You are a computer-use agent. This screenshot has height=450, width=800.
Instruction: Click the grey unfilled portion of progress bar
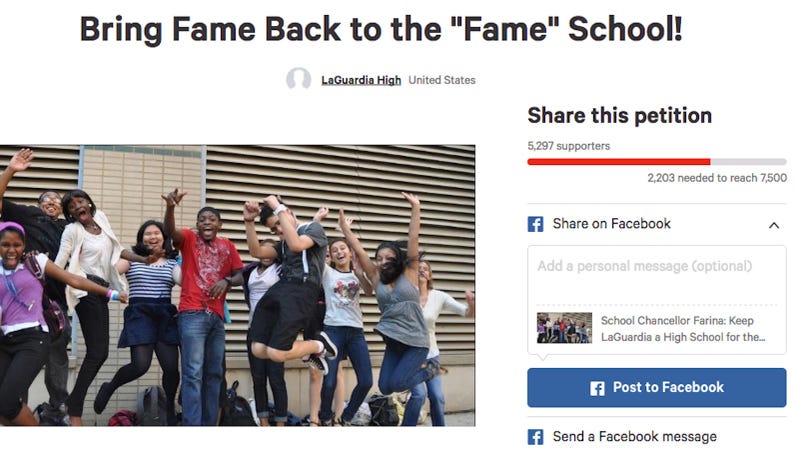748,162
